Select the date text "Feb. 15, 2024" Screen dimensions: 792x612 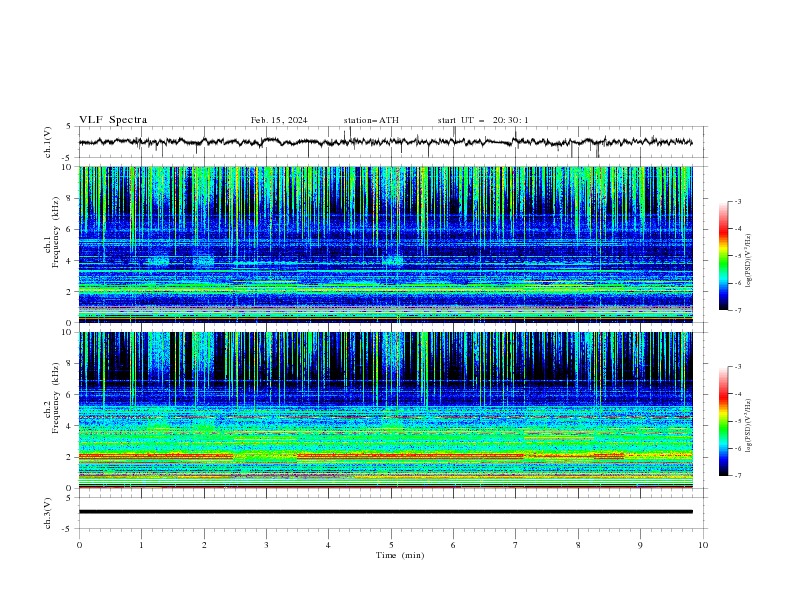point(279,120)
